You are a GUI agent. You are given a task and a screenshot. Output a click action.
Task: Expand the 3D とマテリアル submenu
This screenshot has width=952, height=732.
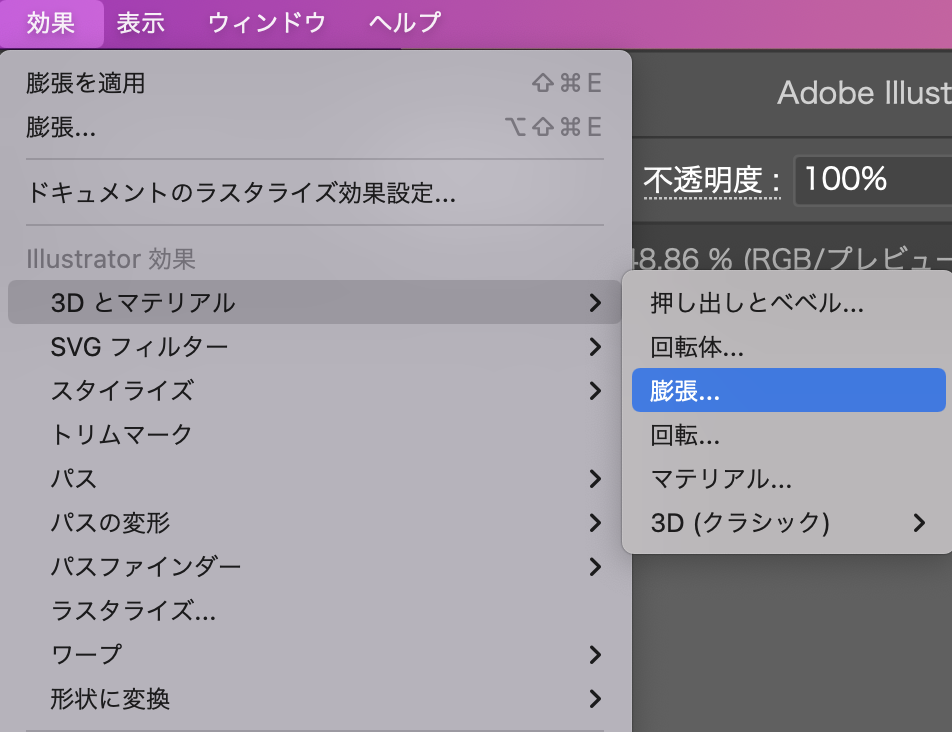coord(143,302)
